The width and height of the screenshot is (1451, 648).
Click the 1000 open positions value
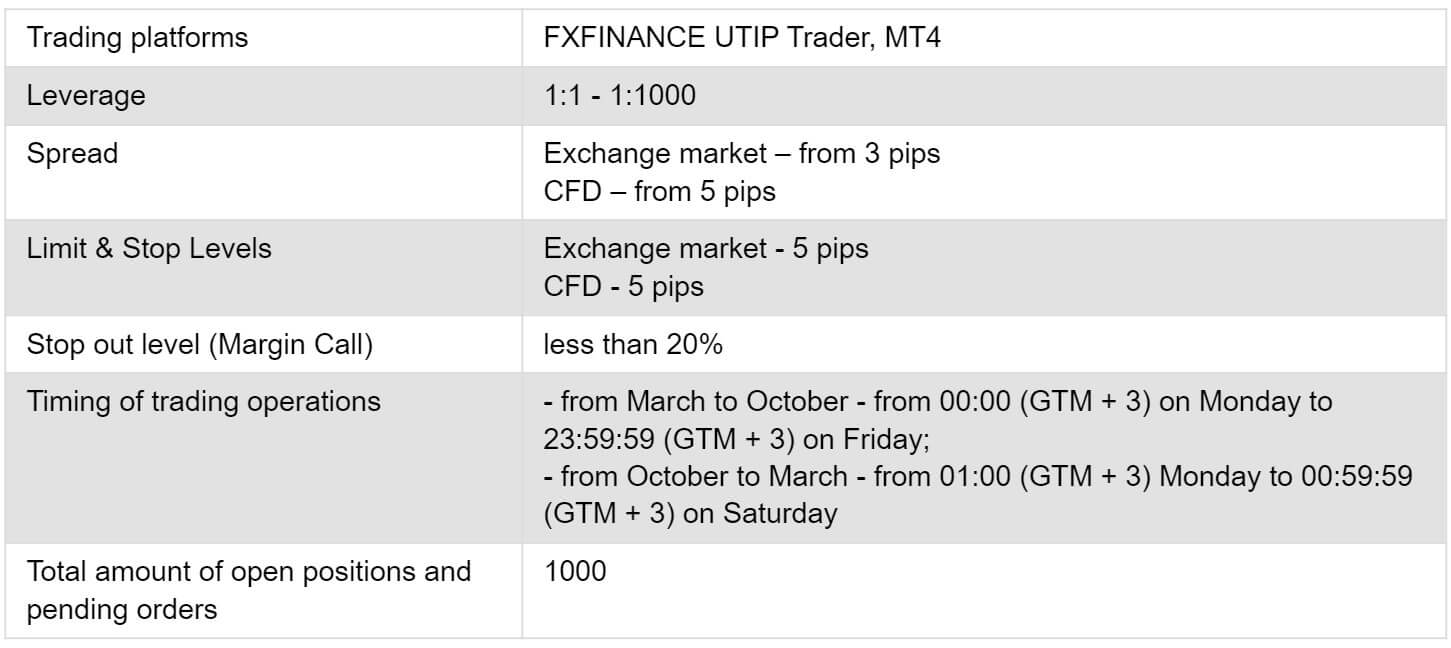tap(575, 572)
